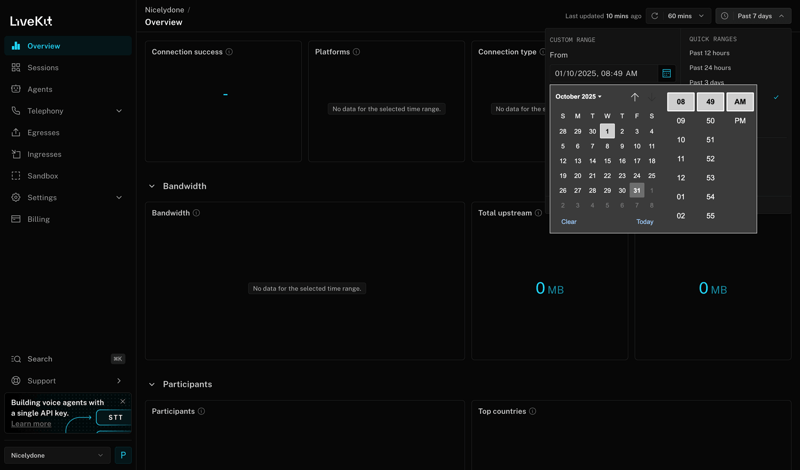Open the Nicelydone project switcher dropdown
This screenshot has height=470, width=800.
57,455
